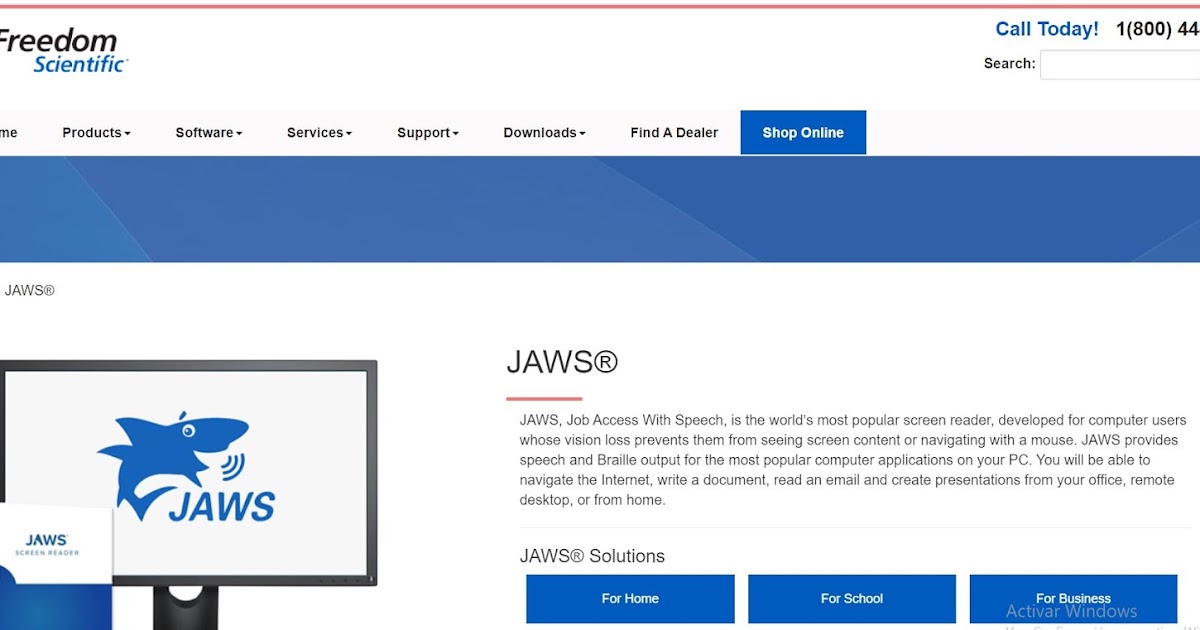Screen dimensions: 1200x630
Task: Click the For Business button
Action: tap(1073, 598)
